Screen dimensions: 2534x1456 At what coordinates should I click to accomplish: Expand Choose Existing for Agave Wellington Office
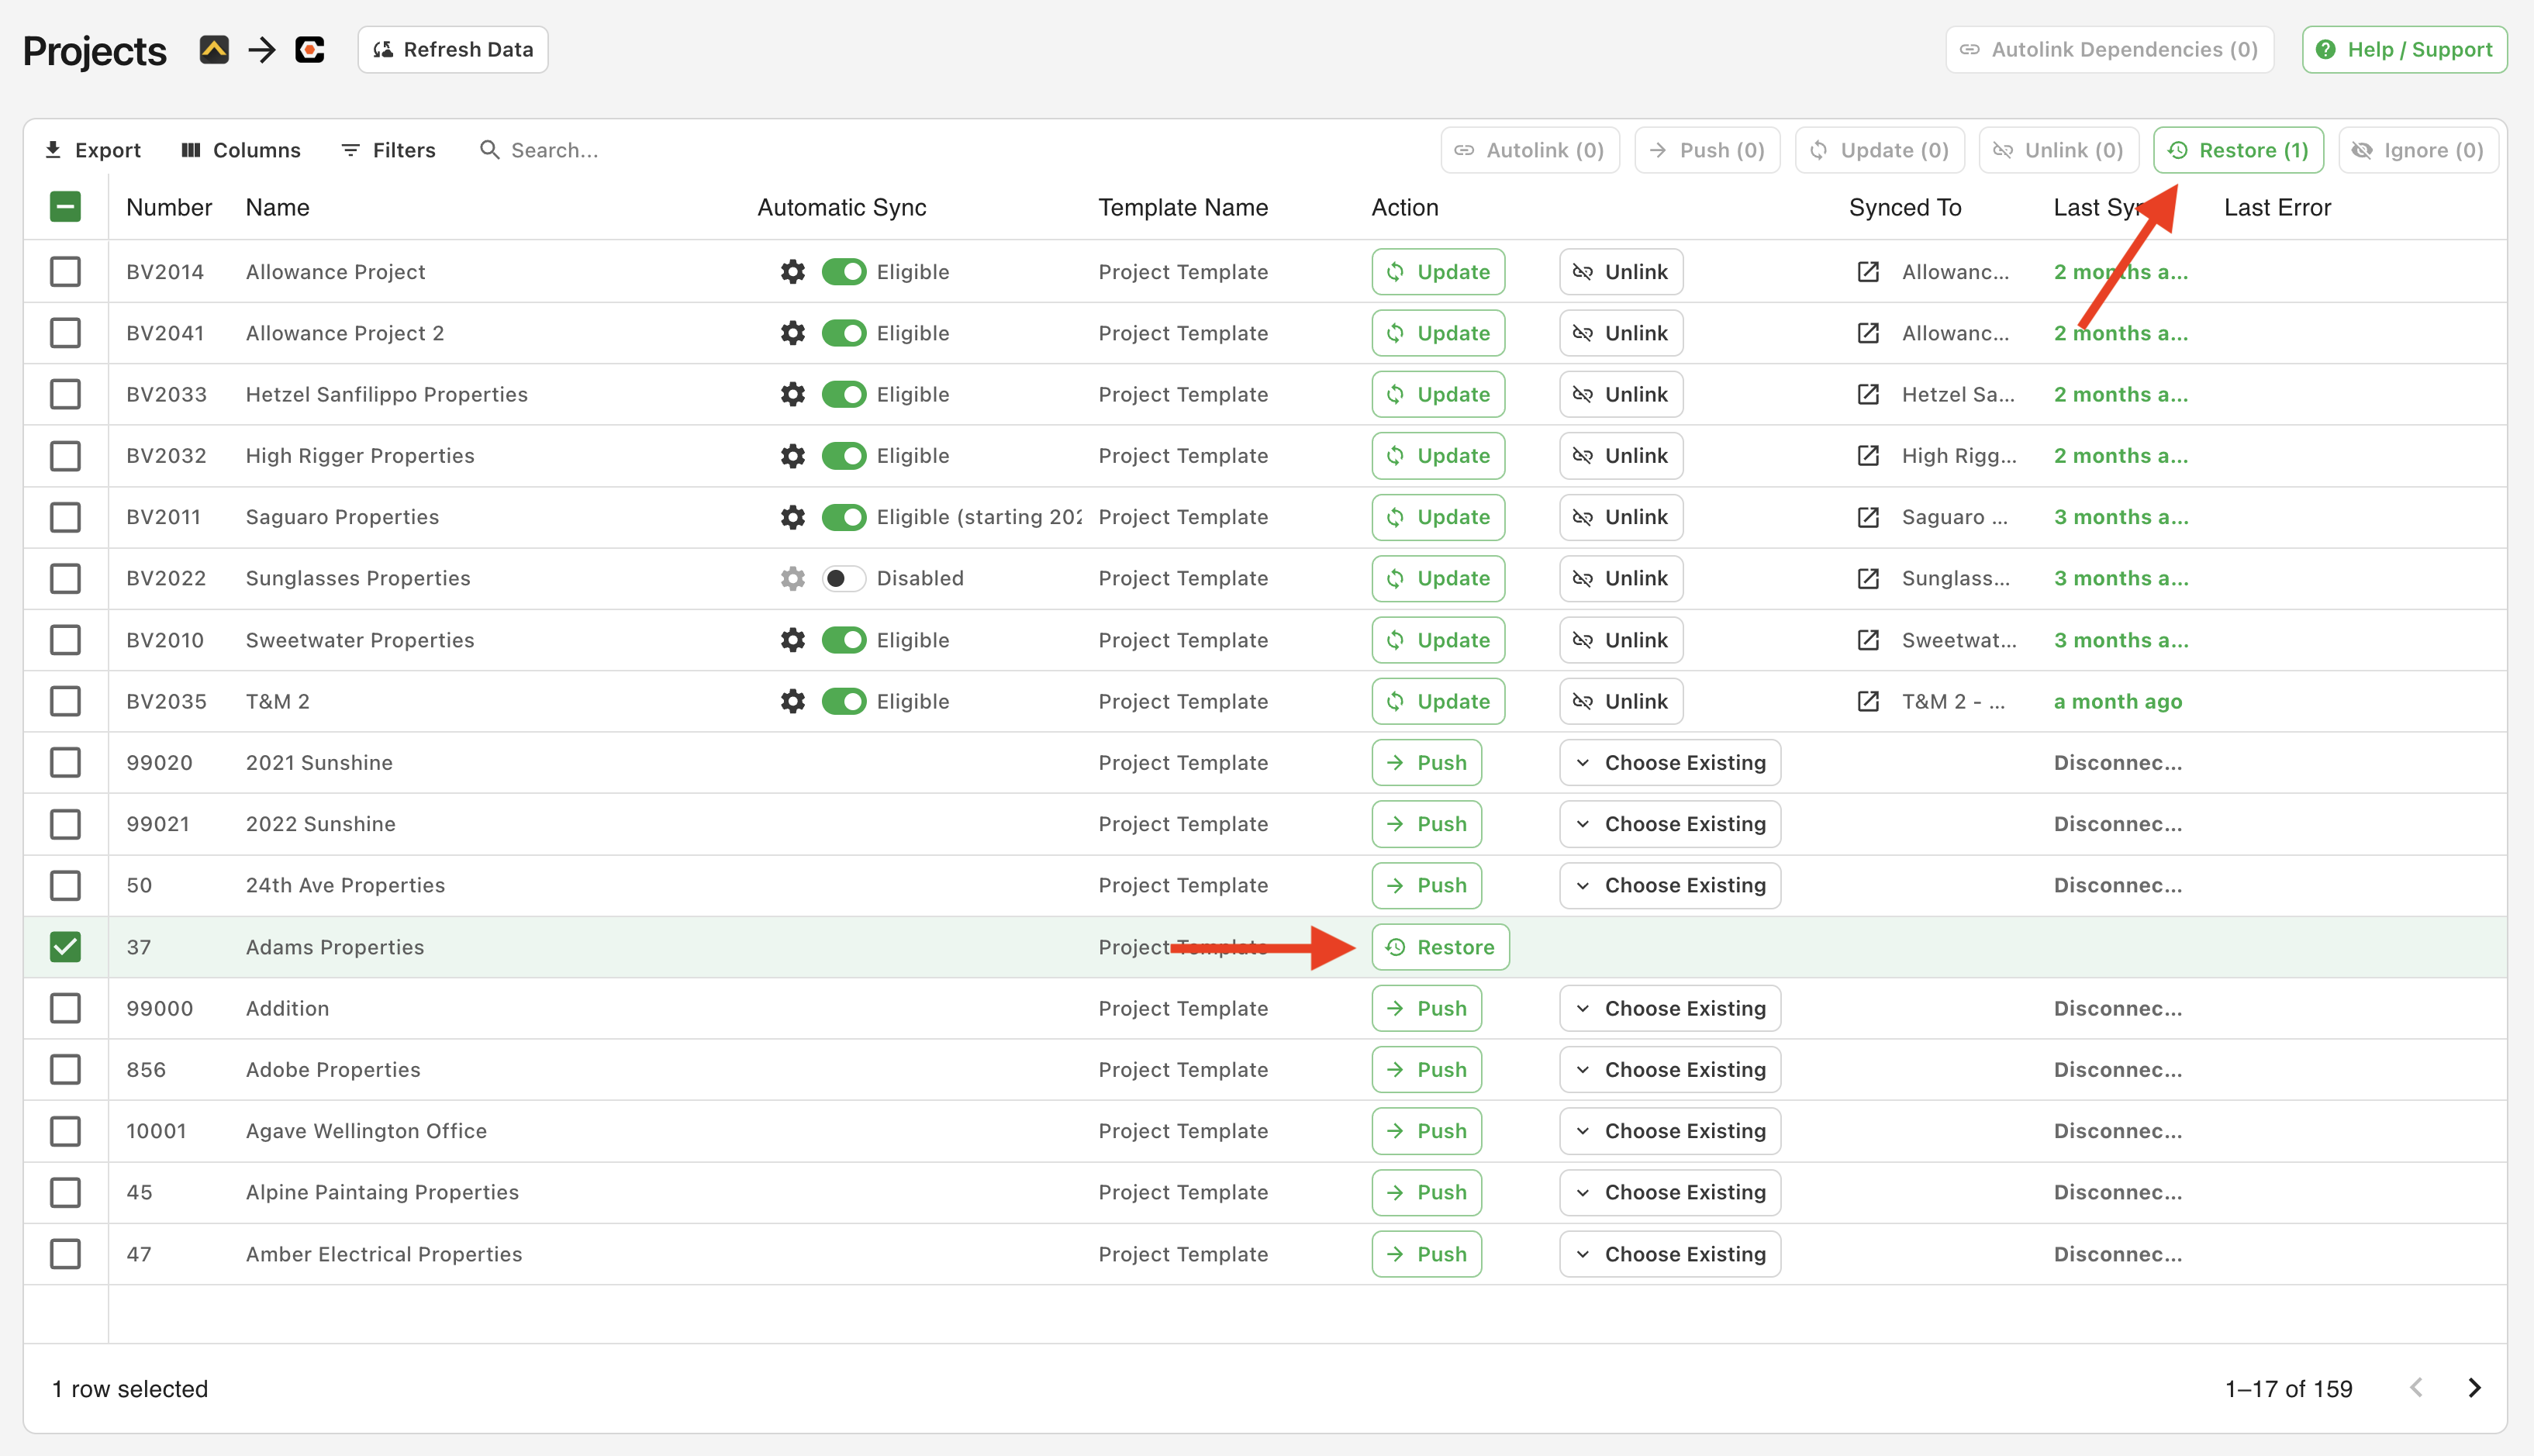point(1669,1131)
